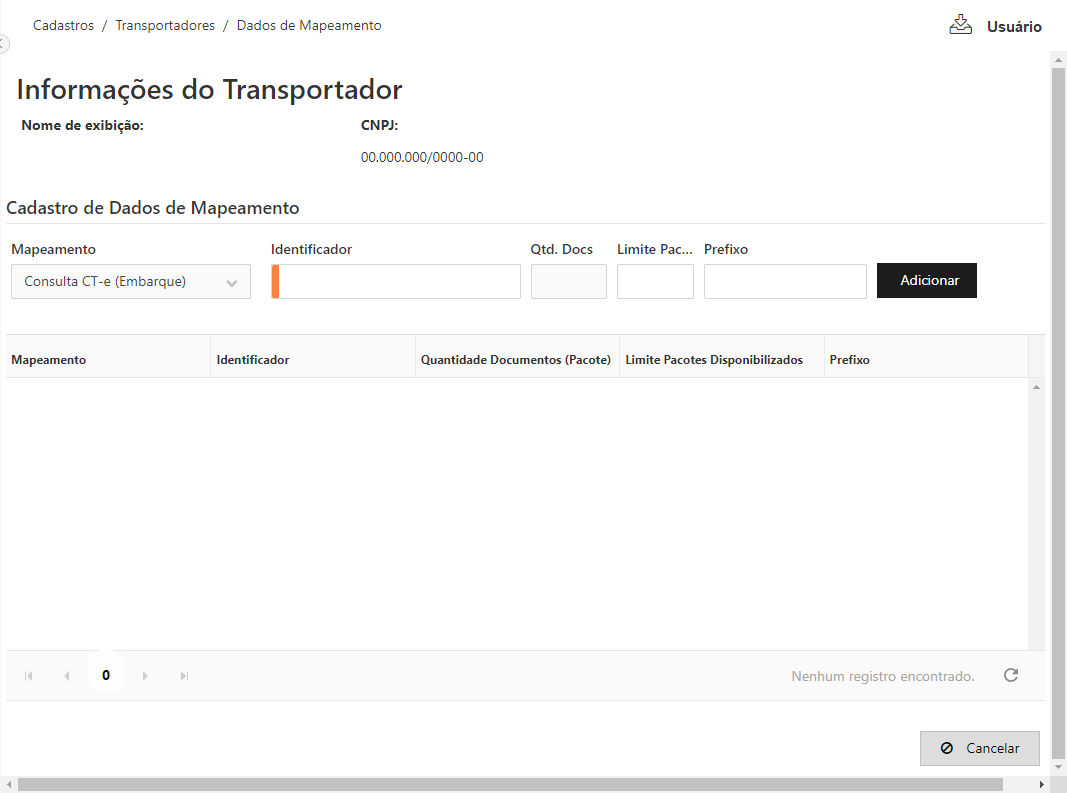
Task: Go to previous page in the pager
Action: click(x=67, y=676)
